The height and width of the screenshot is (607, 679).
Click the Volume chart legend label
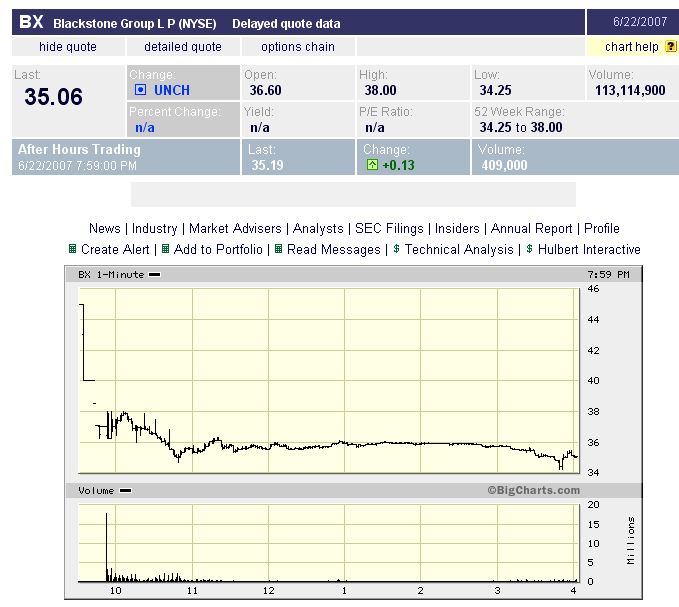(x=105, y=491)
